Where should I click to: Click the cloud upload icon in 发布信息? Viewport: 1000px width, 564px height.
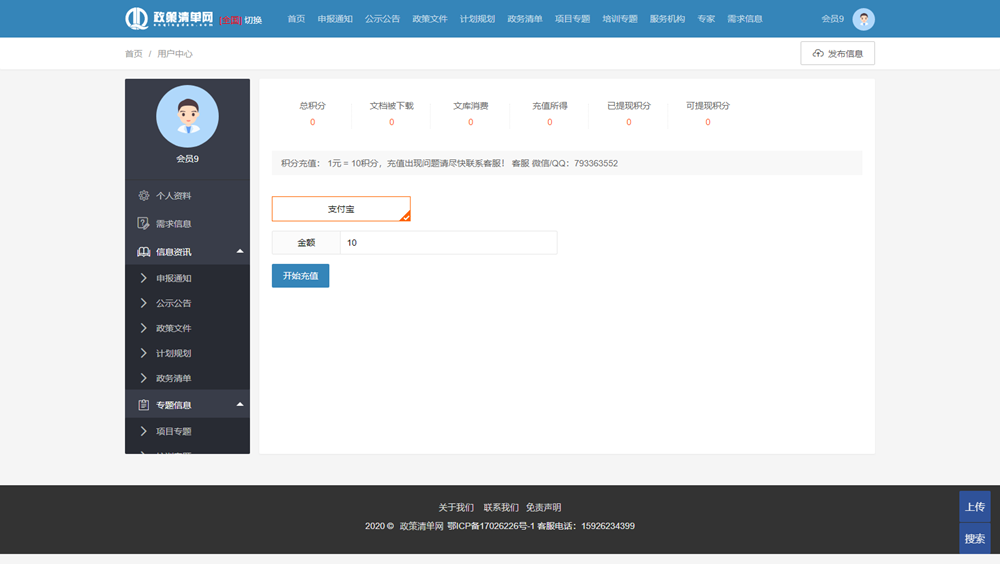coord(818,54)
